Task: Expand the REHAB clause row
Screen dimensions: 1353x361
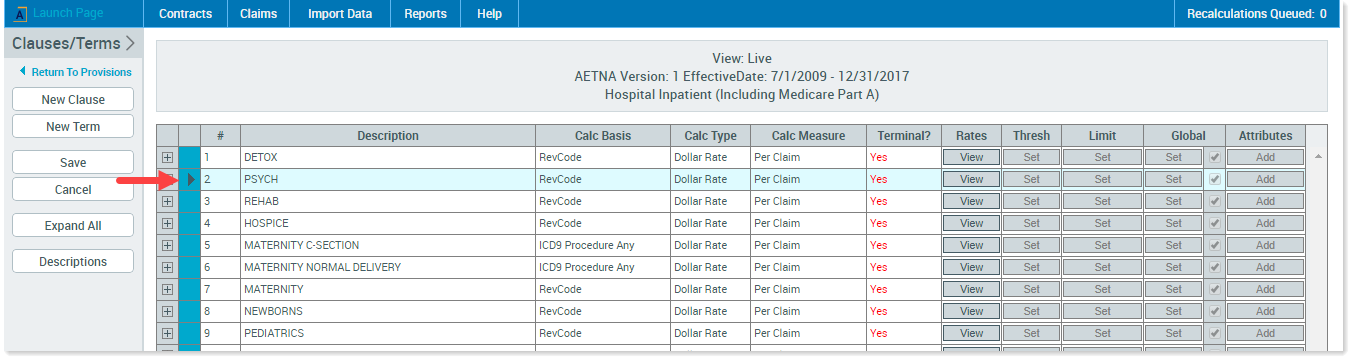Action: (167, 201)
